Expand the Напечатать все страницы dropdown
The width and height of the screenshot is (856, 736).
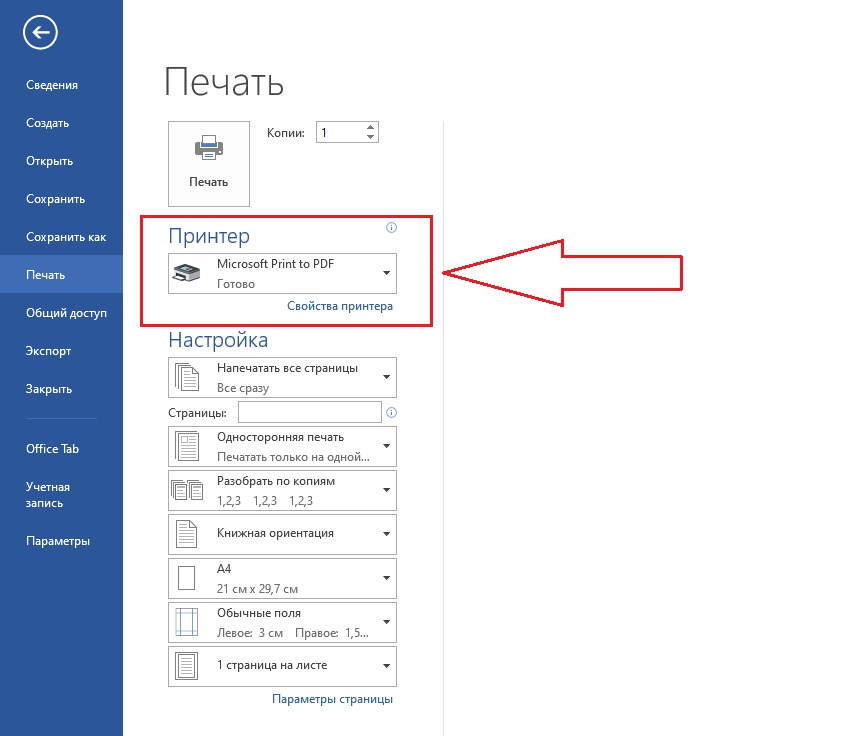[x=386, y=377]
